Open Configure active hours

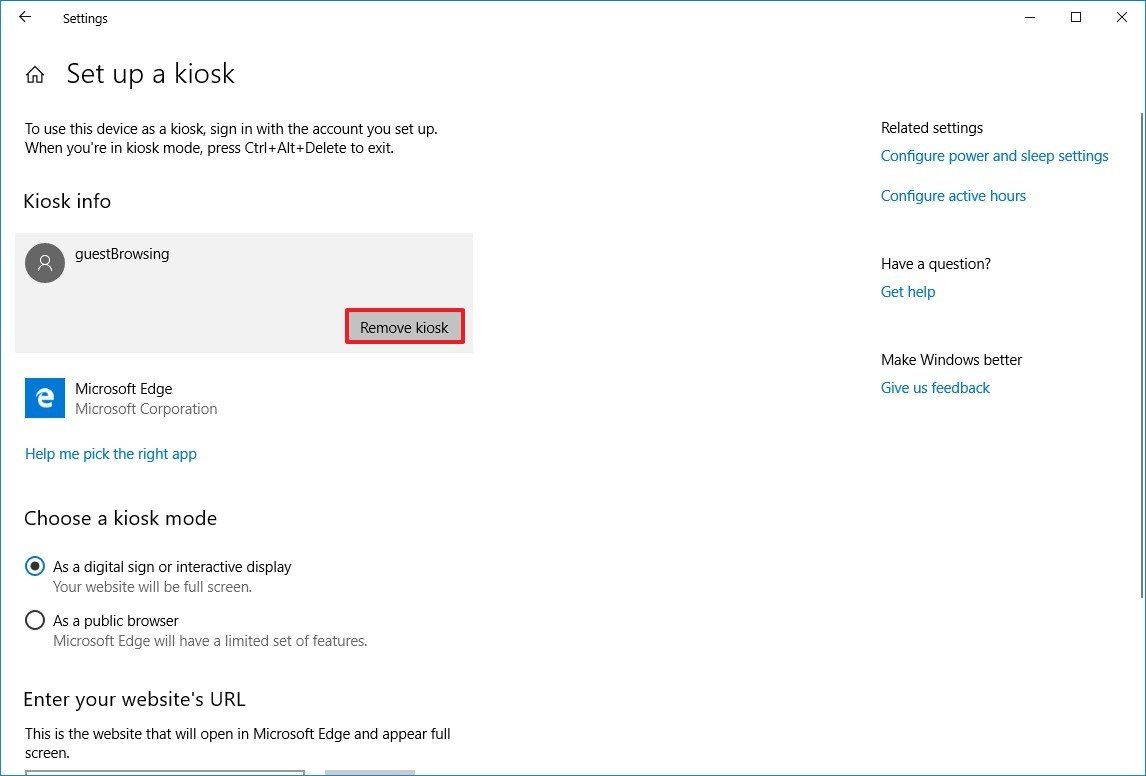tap(953, 195)
